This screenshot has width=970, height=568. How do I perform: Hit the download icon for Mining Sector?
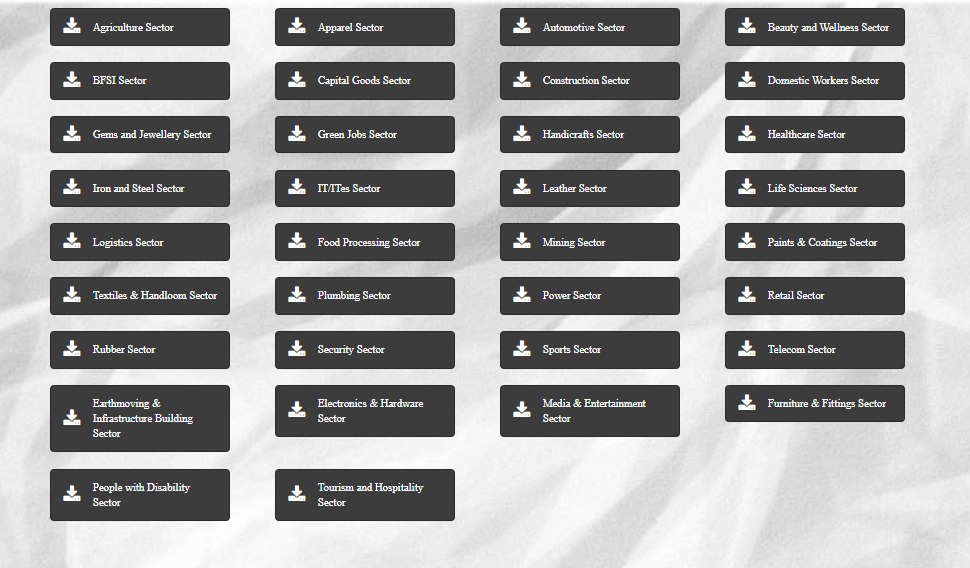coord(522,242)
